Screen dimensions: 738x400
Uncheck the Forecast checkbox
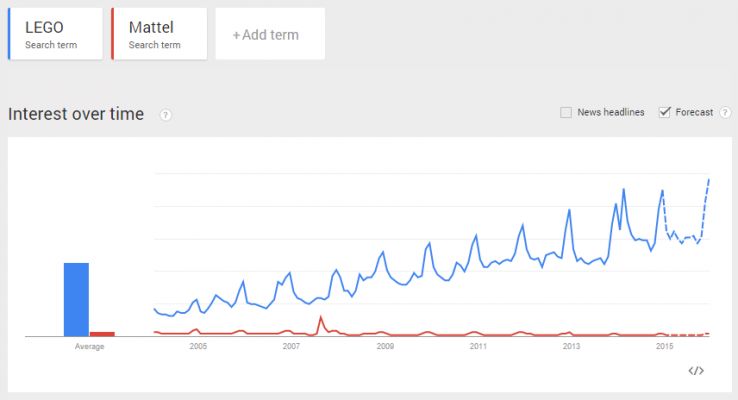[664, 112]
